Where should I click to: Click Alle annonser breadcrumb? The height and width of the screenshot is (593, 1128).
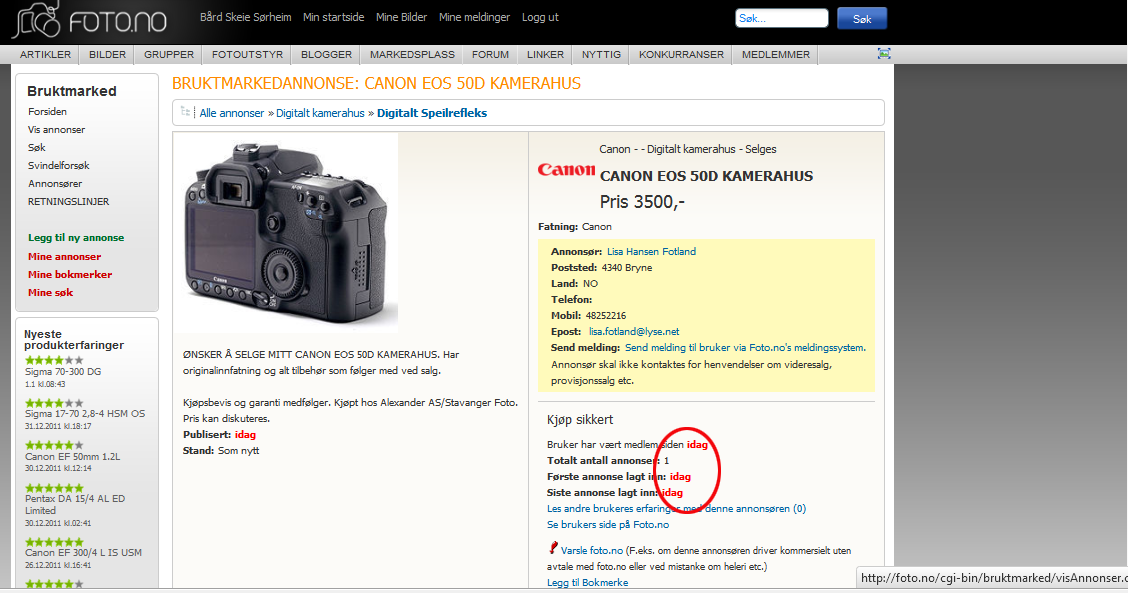pyautogui.click(x=232, y=113)
